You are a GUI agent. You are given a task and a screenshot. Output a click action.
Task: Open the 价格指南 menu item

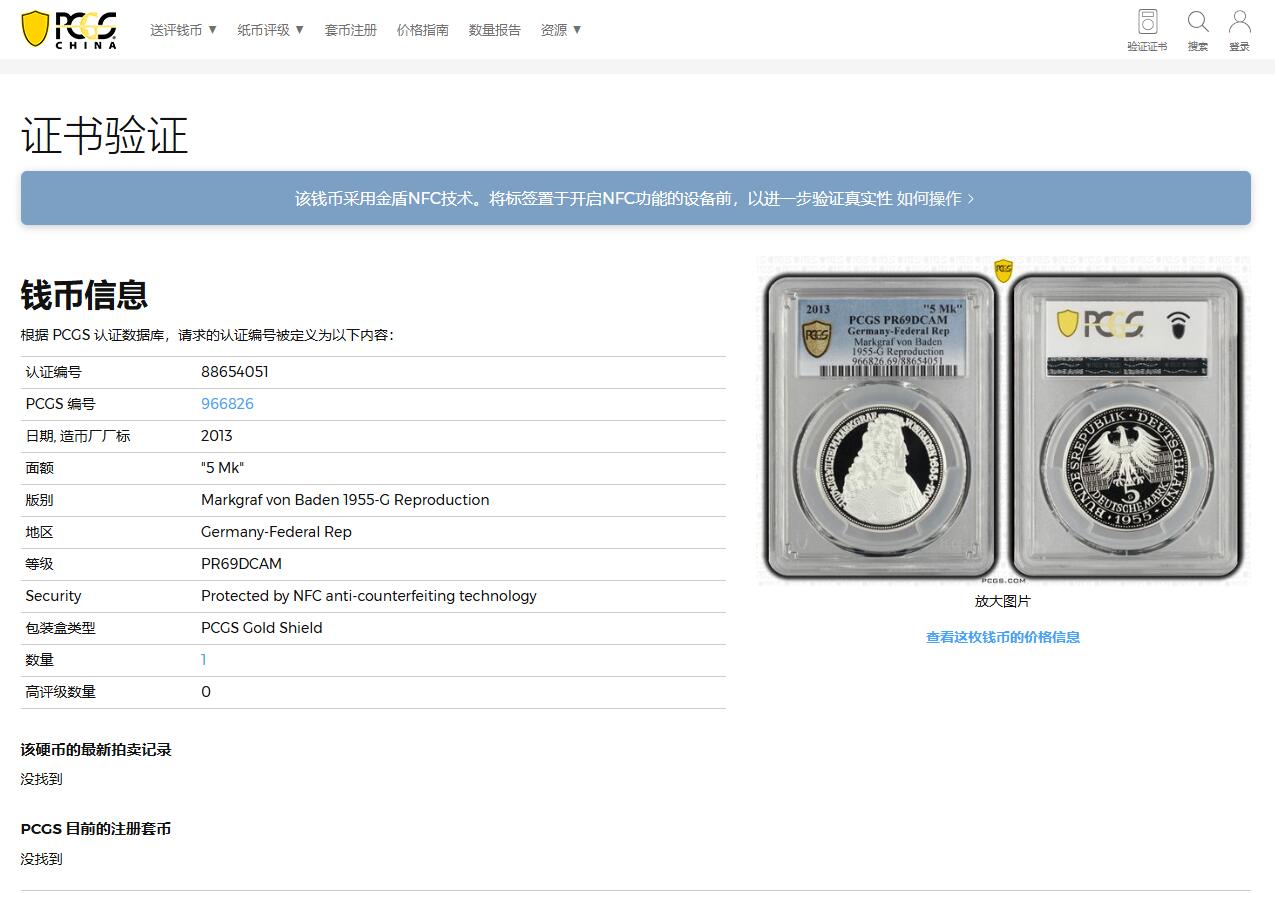[x=422, y=30]
